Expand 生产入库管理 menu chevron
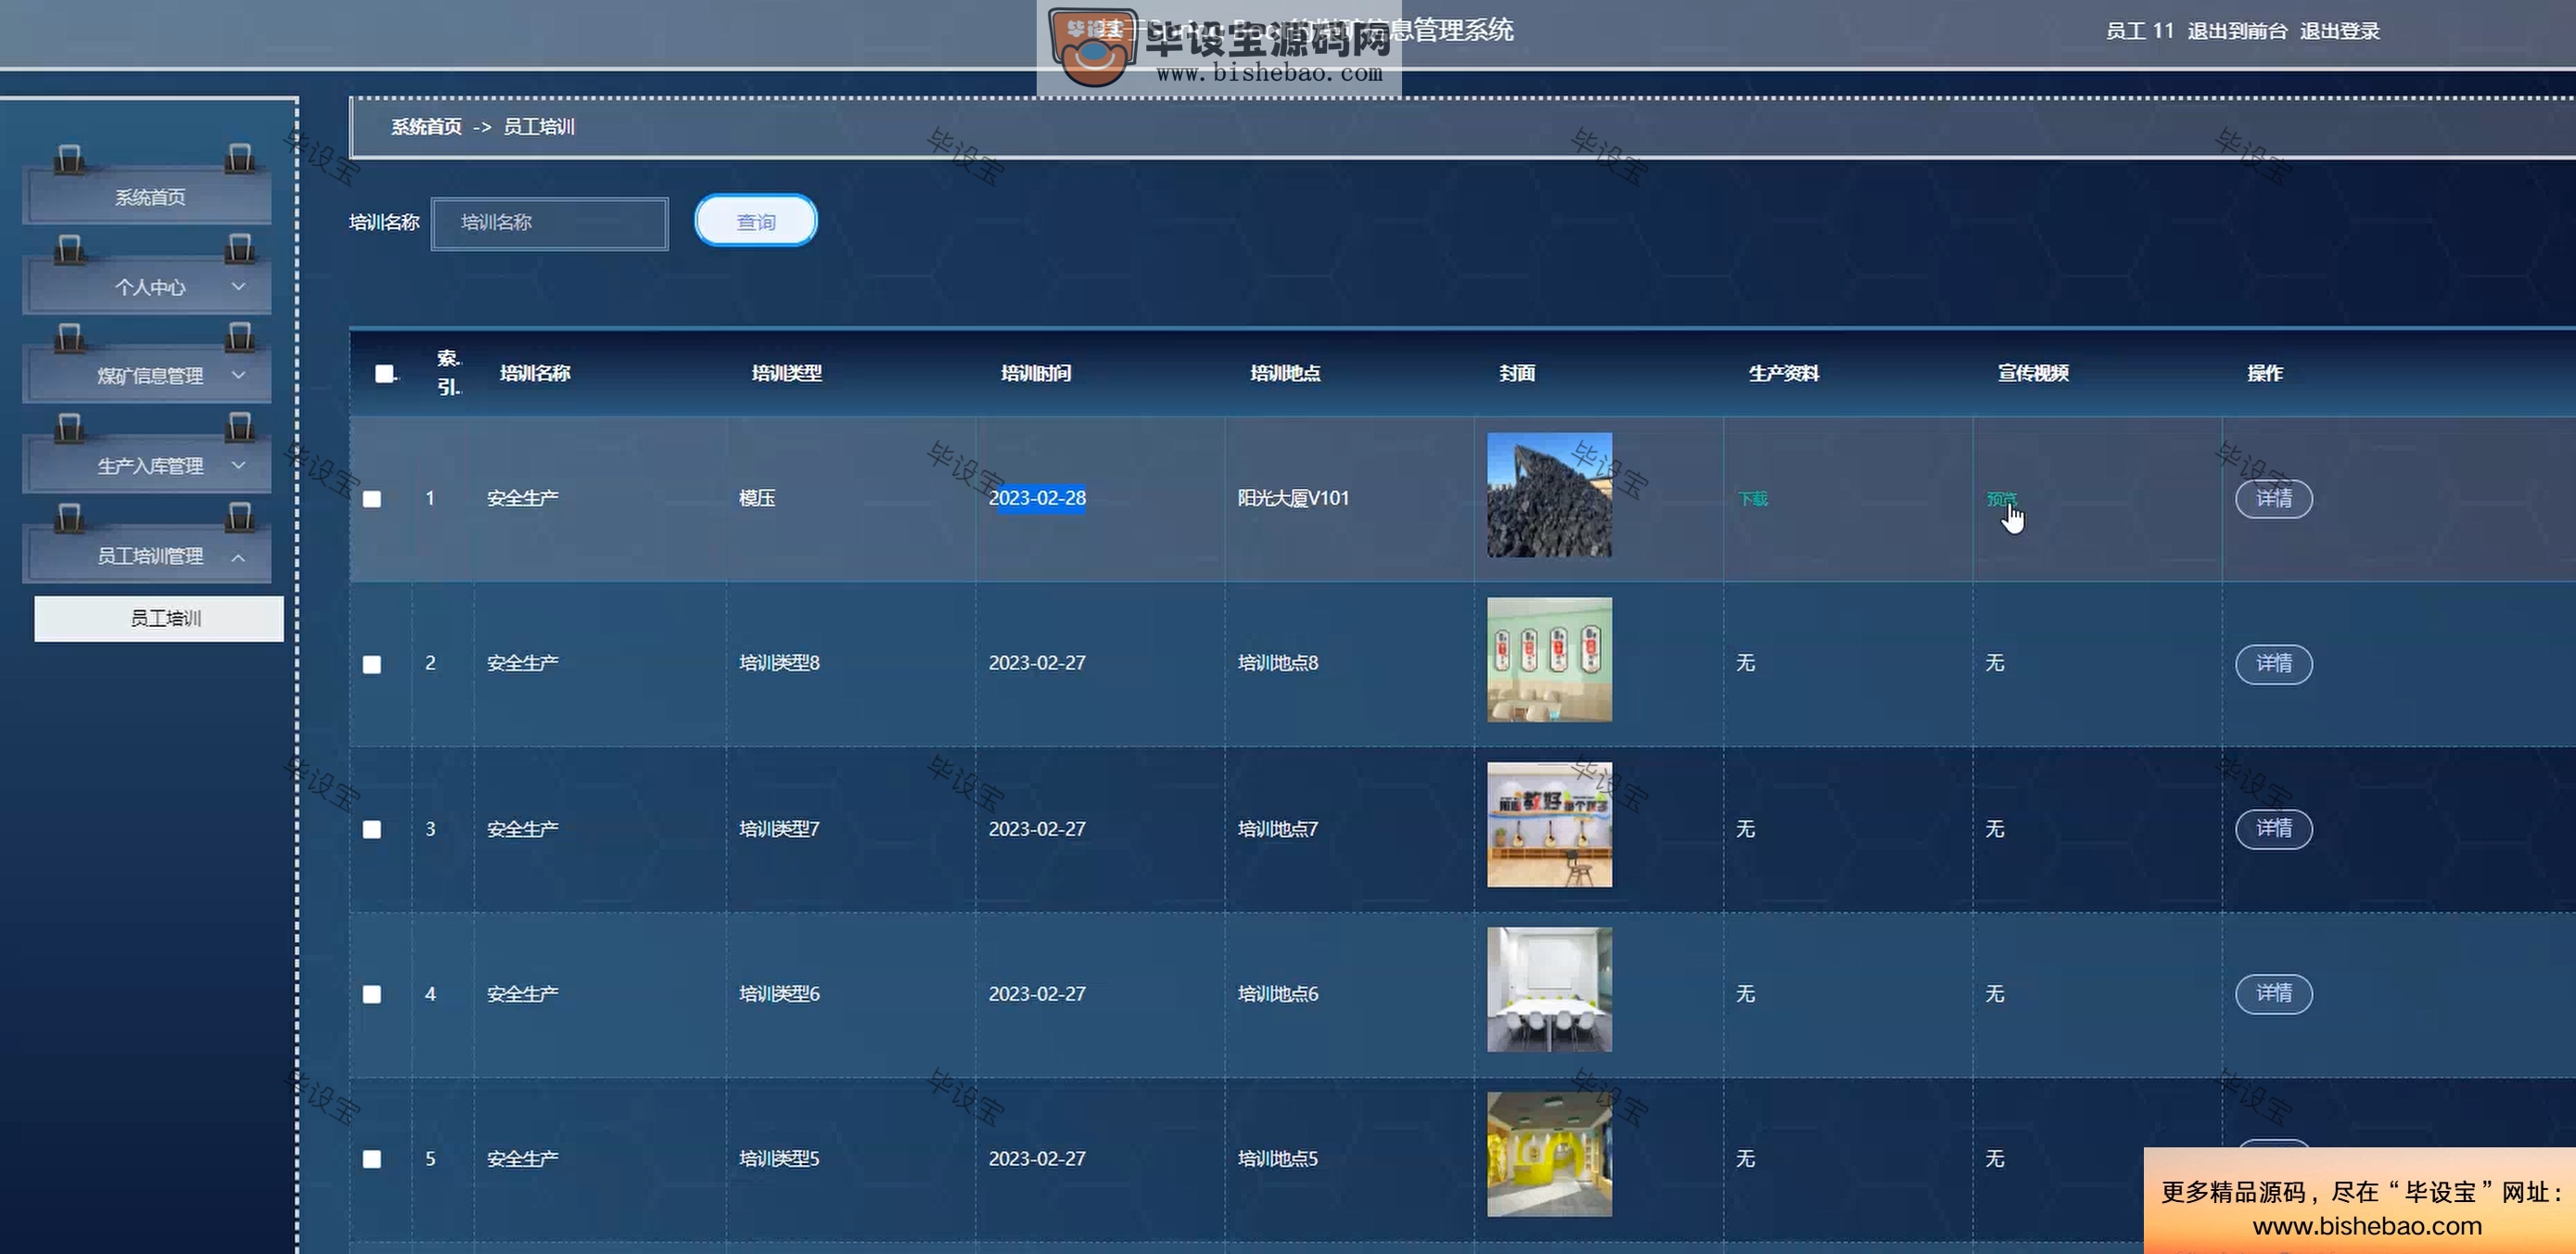 point(238,465)
